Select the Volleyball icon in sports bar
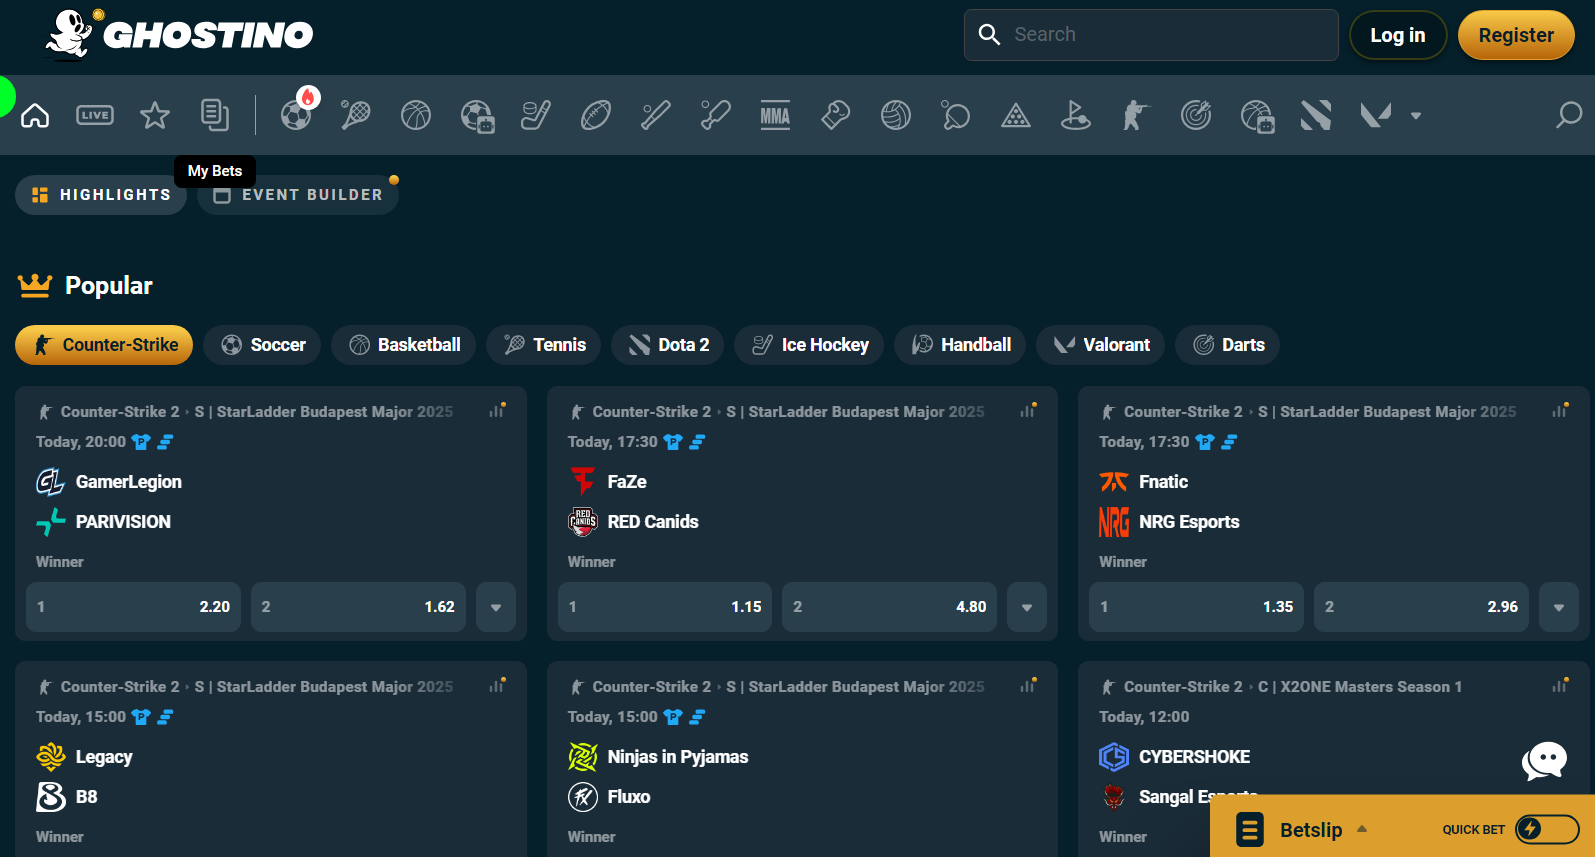The image size is (1595, 857). coord(896,116)
